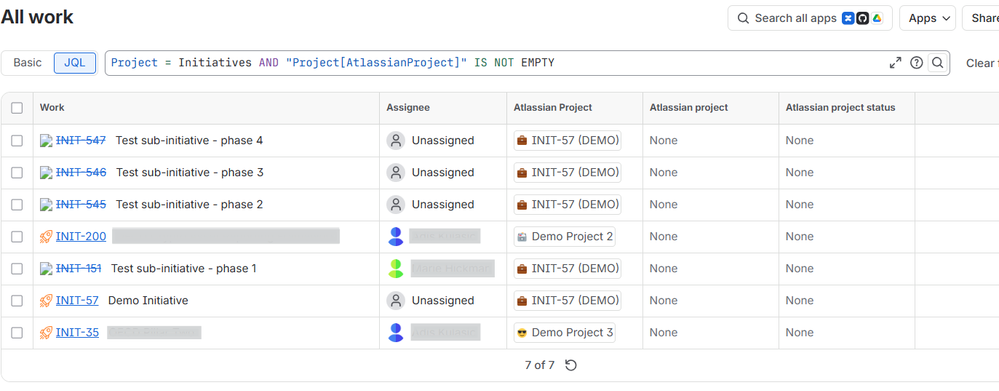Click the Search all apps box
The height and width of the screenshot is (391, 999).
coord(810,18)
